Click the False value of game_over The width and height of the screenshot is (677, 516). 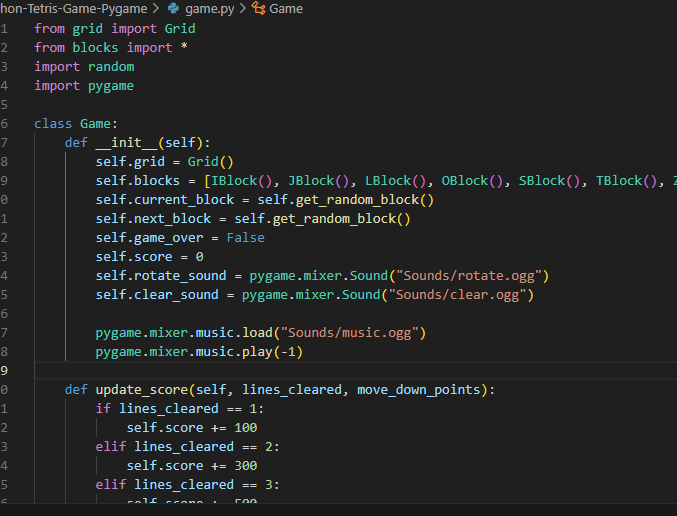pos(245,238)
